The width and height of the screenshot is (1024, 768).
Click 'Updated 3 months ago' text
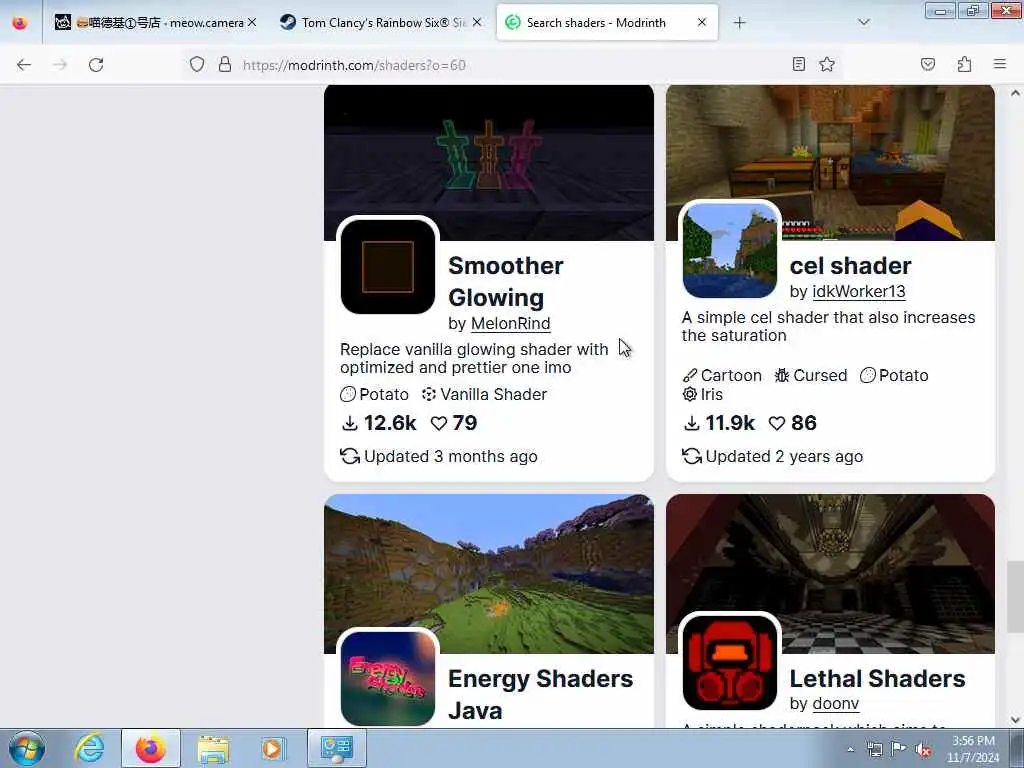tap(451, 456)
